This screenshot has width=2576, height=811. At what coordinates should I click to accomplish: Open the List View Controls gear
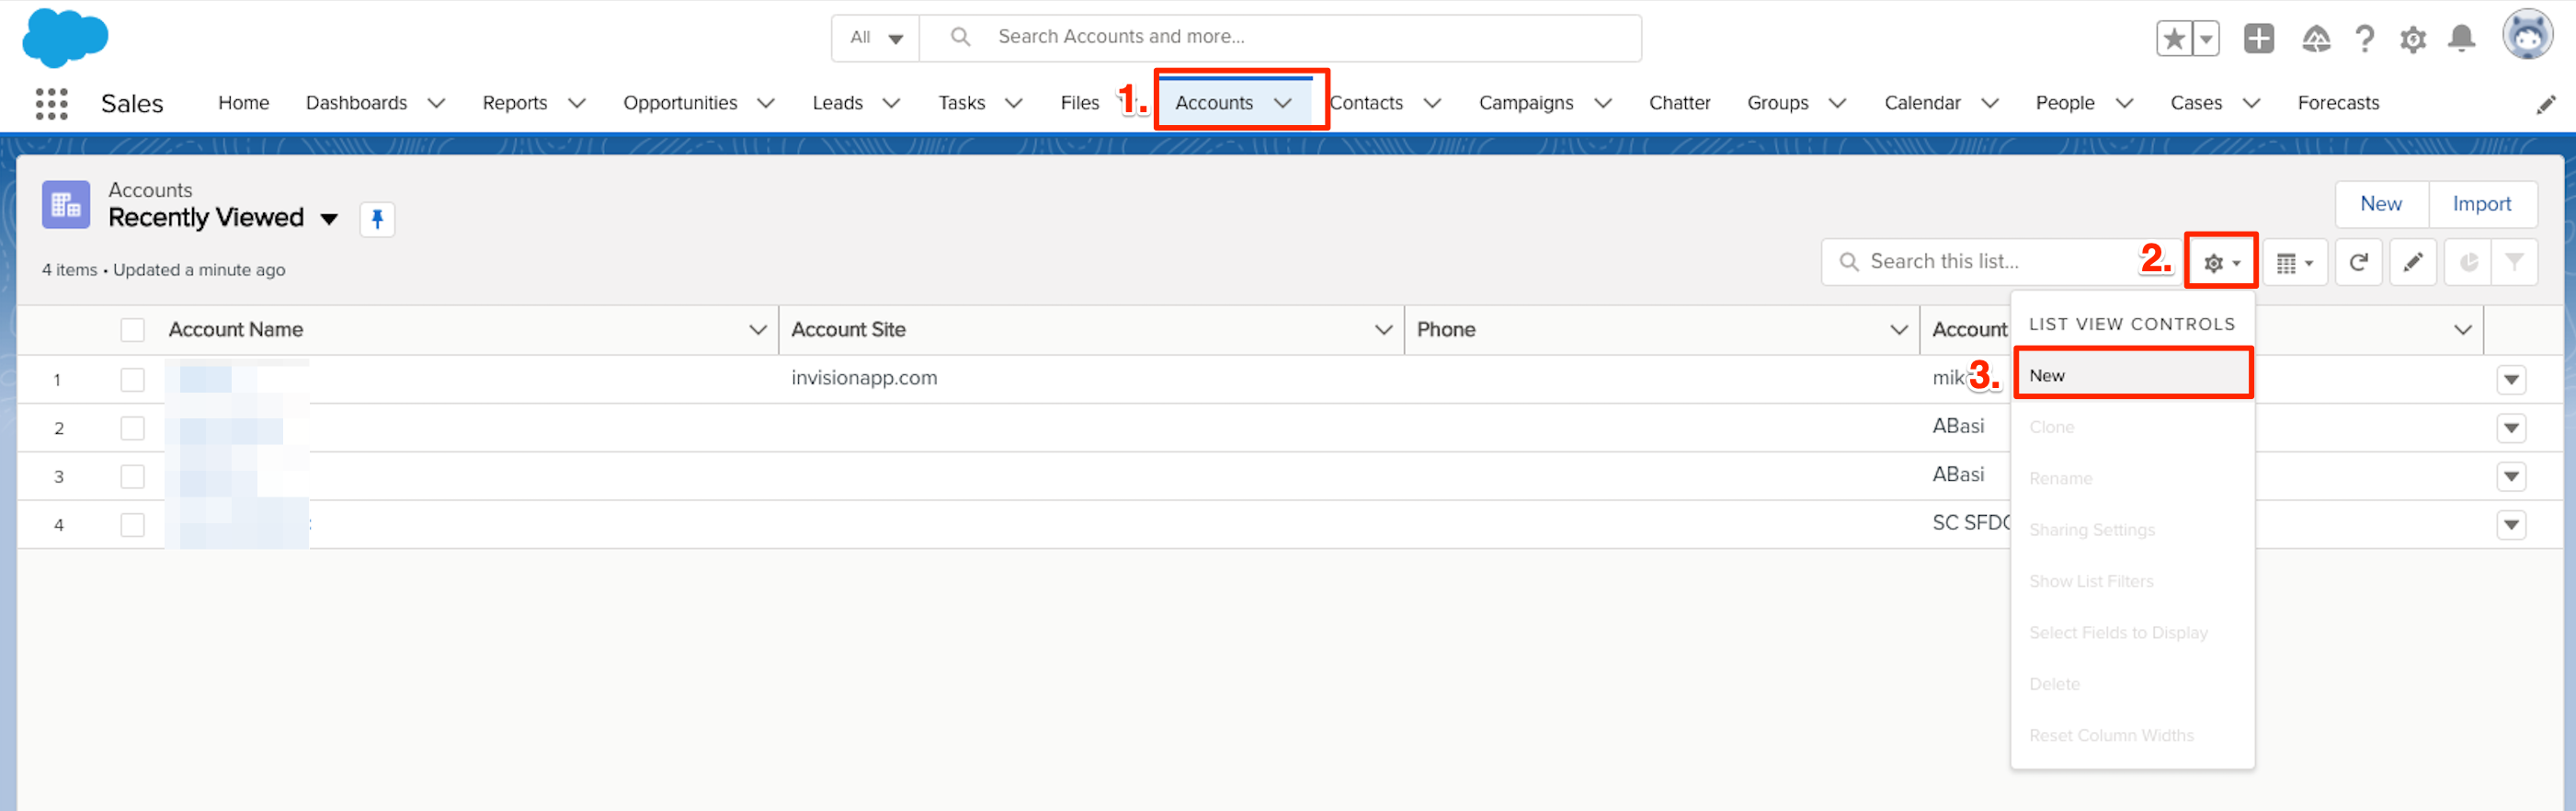(2220, 262)
